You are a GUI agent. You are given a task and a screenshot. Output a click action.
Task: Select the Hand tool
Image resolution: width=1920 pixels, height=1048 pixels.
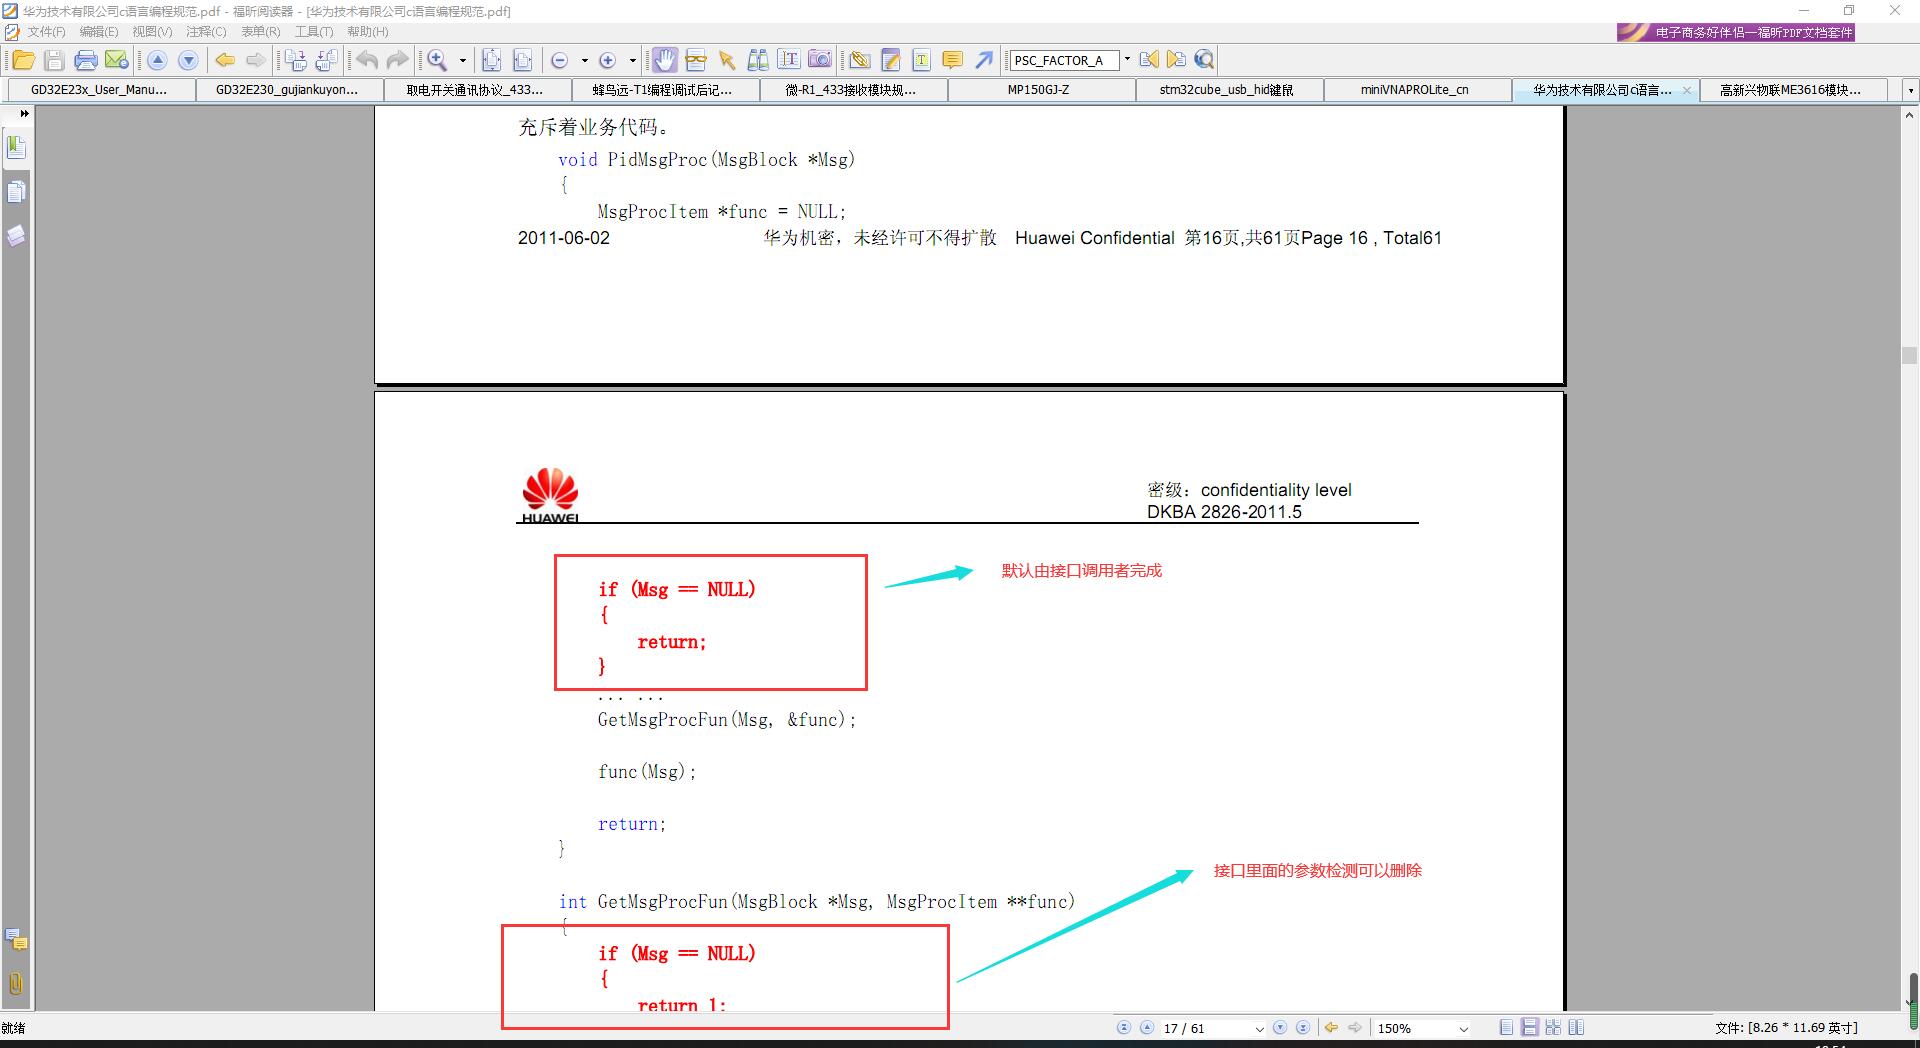click(x=664, y=60)
